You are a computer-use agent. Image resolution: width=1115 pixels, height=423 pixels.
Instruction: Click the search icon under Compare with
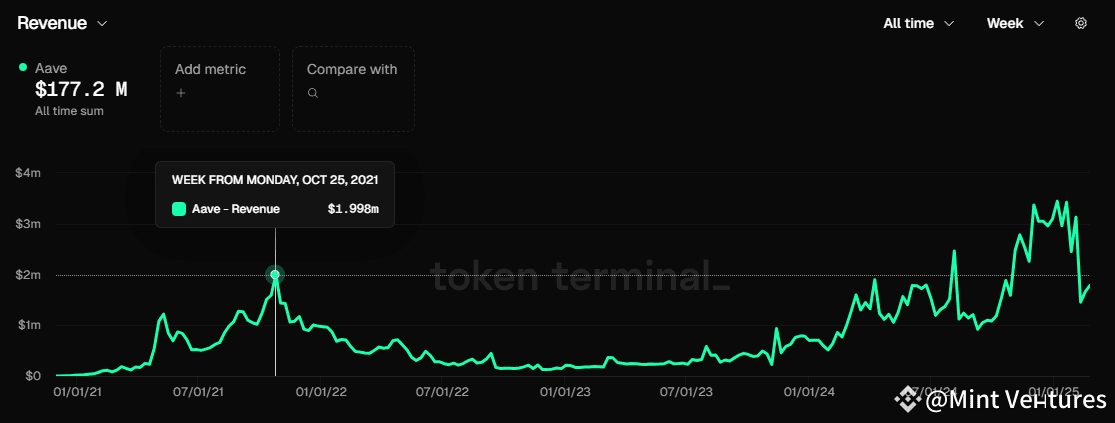click(x=313, y=93)
